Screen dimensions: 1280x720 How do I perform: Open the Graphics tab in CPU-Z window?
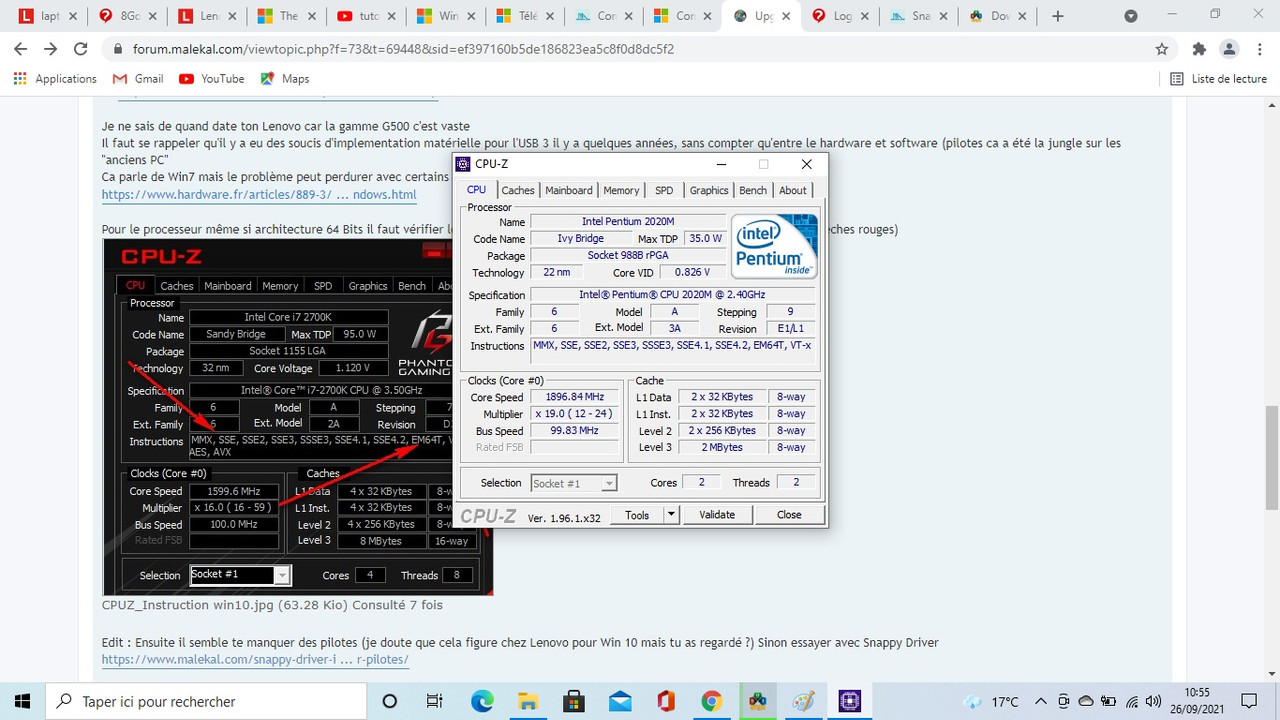(709, 190)
